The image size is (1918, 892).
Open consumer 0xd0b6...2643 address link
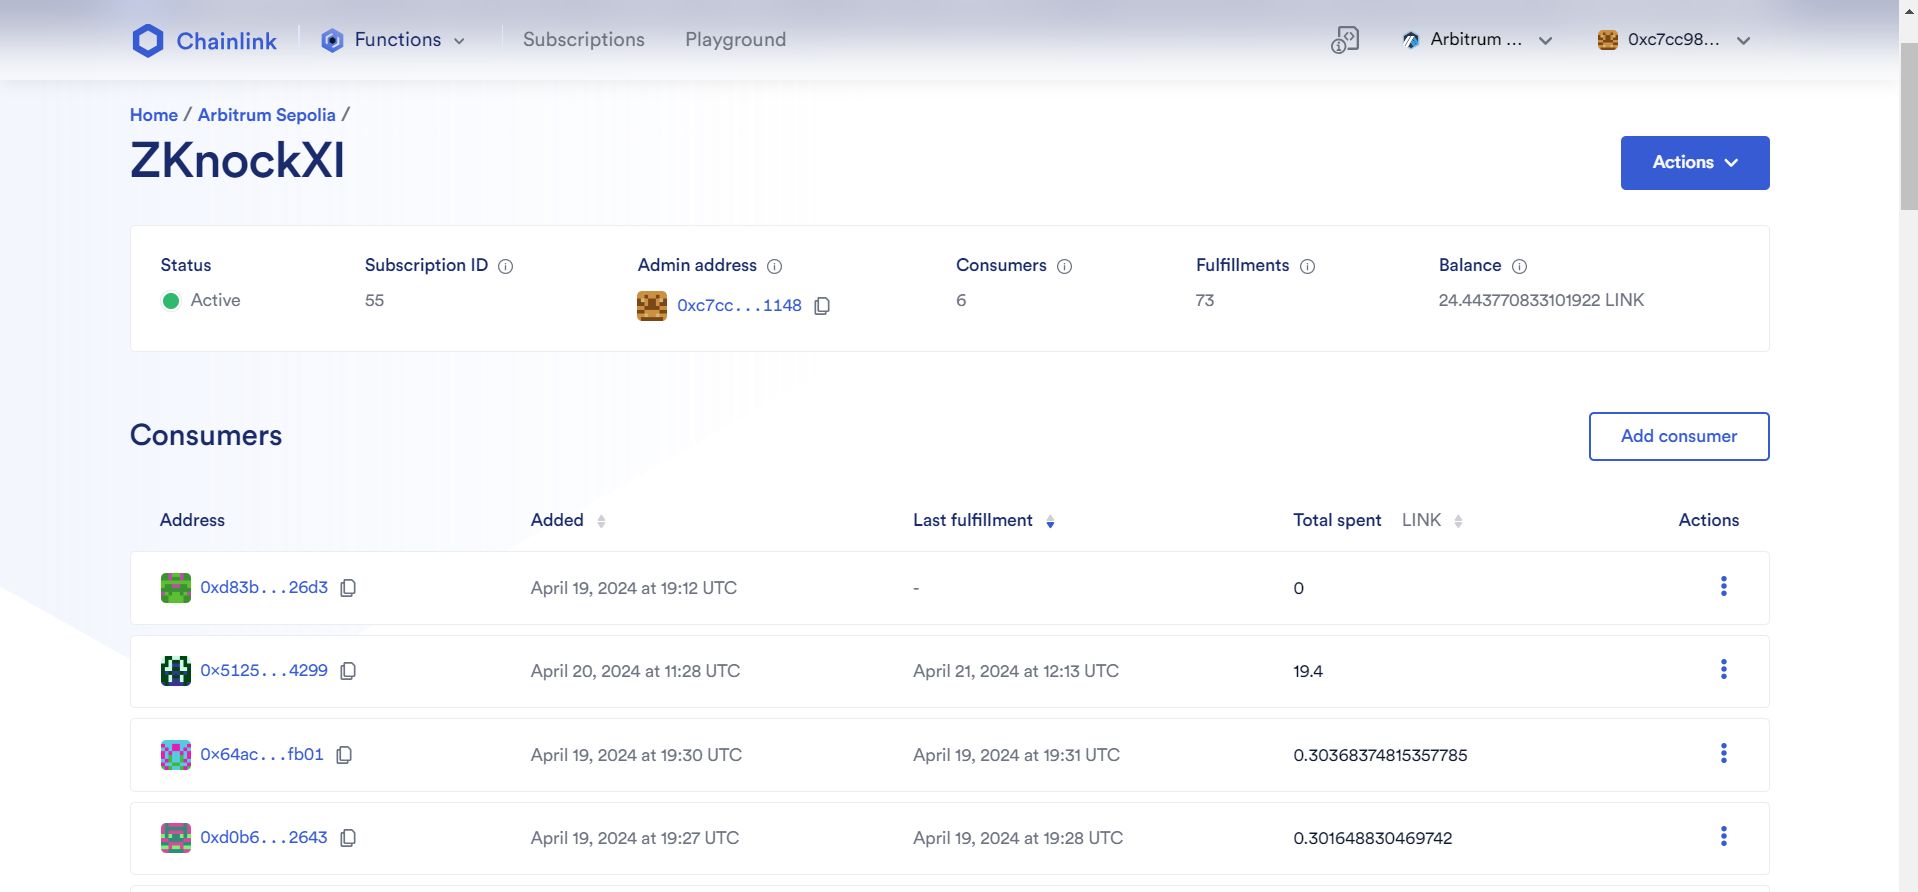point(264,838)
